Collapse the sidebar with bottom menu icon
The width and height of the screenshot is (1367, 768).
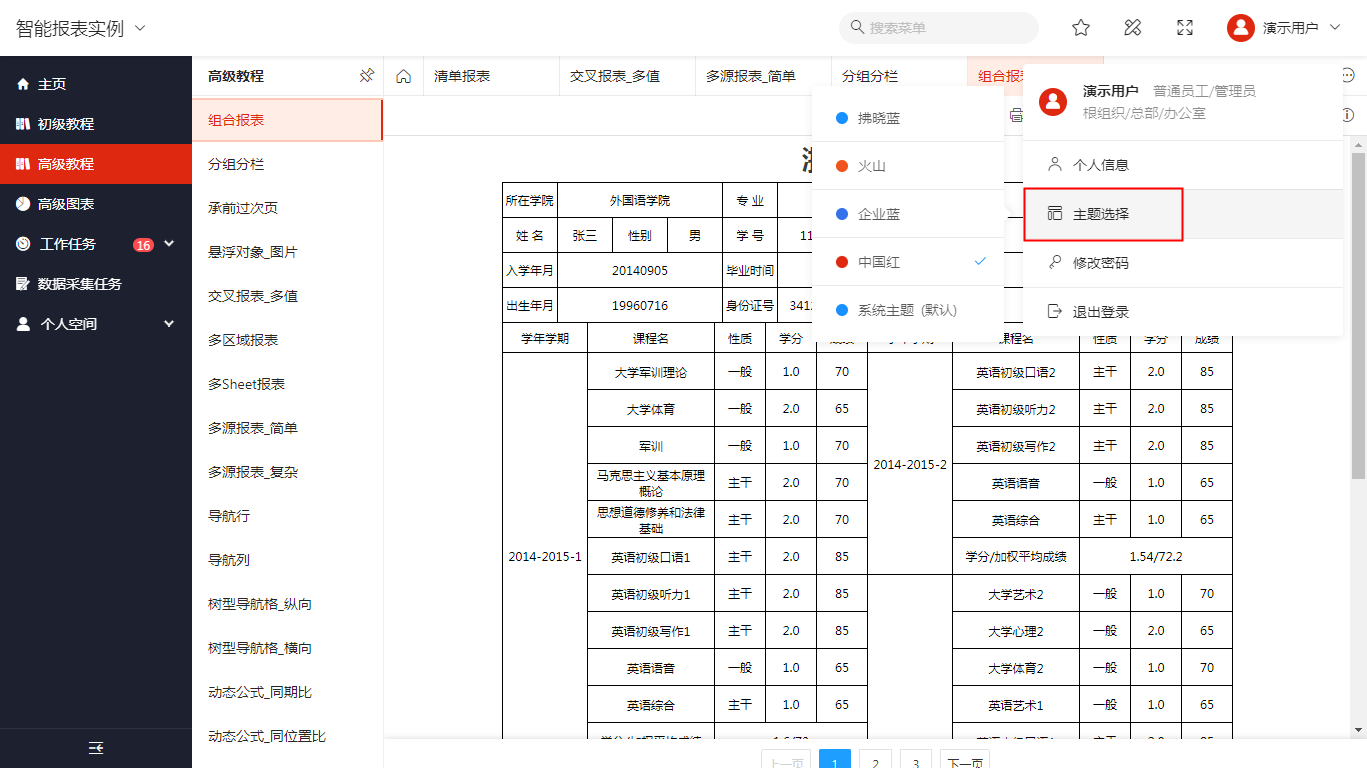(96, 748)
